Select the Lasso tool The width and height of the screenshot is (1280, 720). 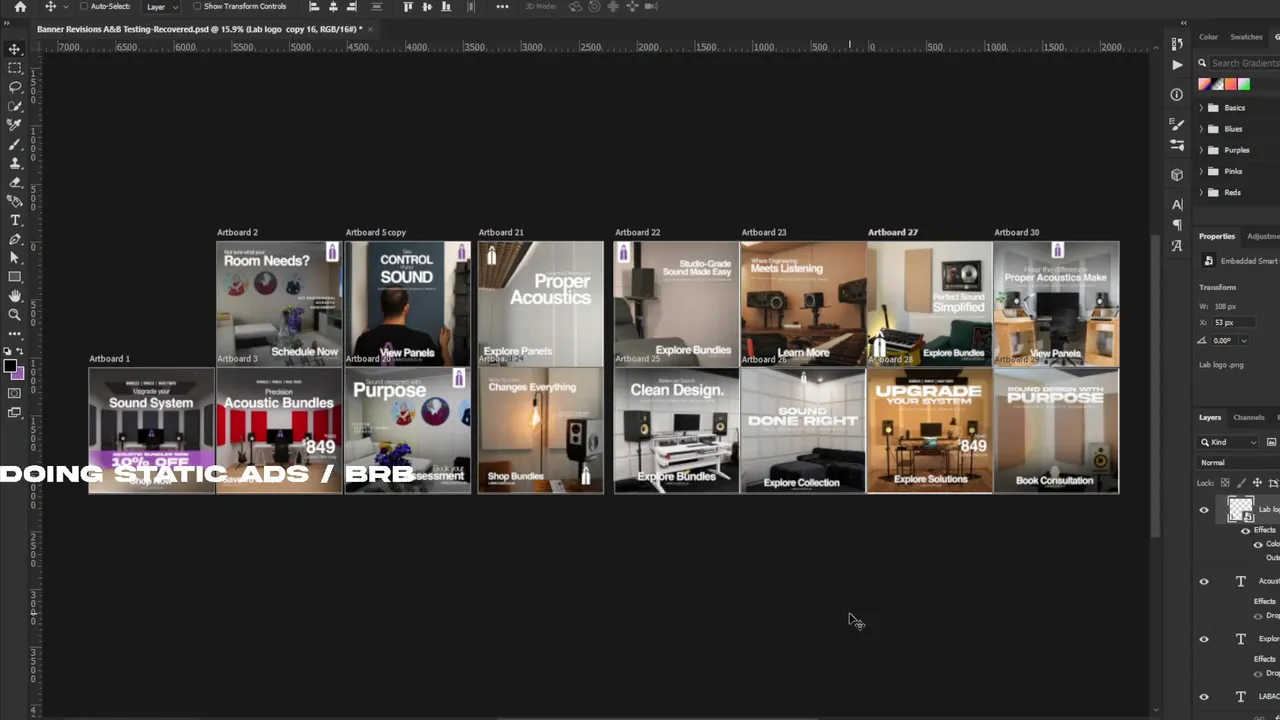(15, 87)
